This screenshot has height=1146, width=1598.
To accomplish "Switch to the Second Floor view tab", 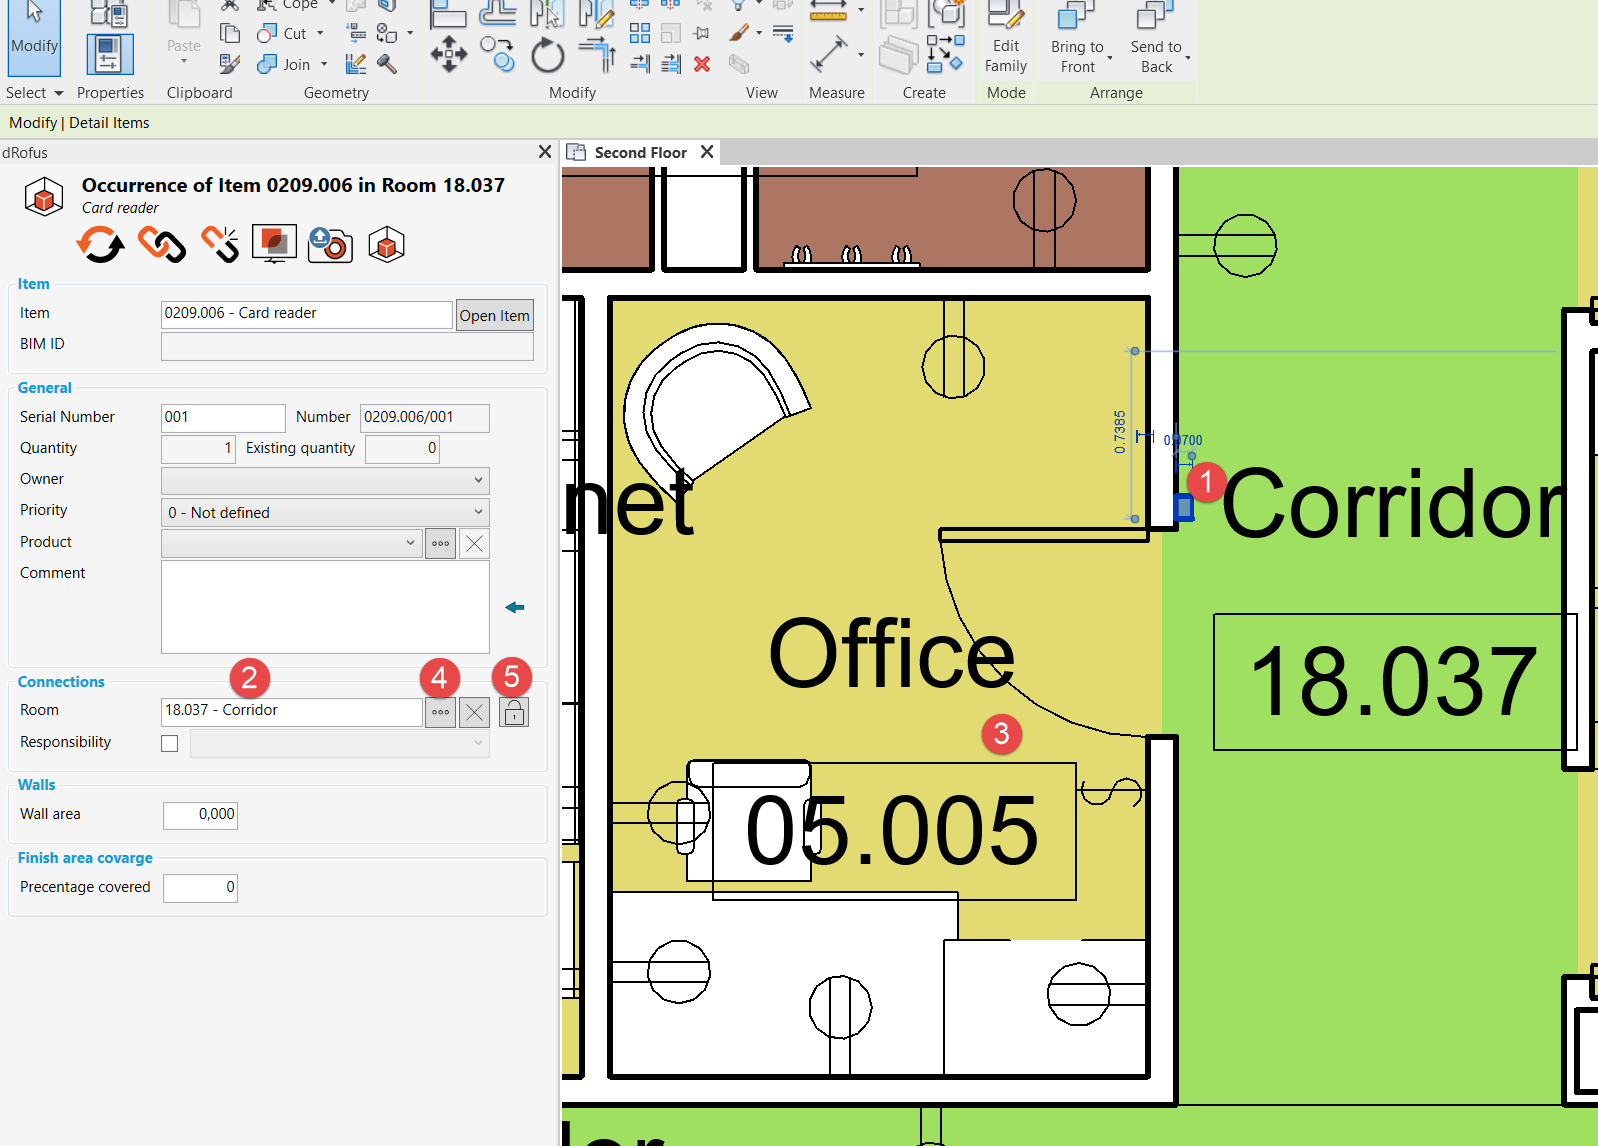I will coord(640,152).
